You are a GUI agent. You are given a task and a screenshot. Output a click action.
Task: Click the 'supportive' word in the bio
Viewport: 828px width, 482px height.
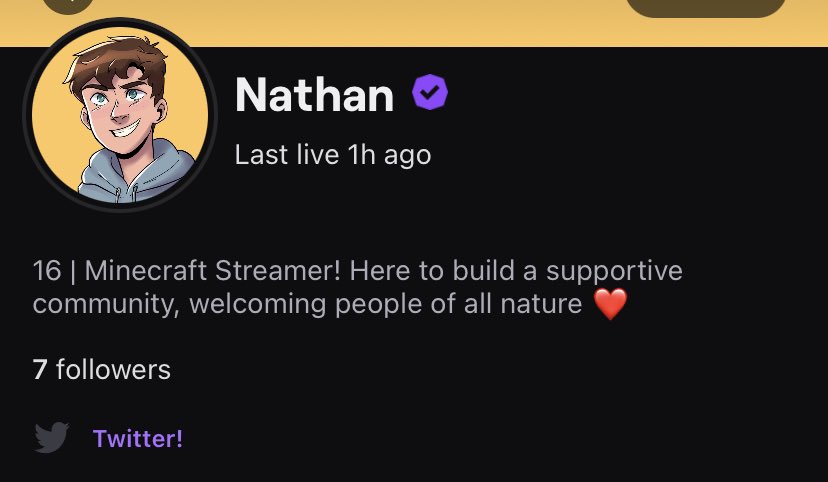(x=614, y=272)
